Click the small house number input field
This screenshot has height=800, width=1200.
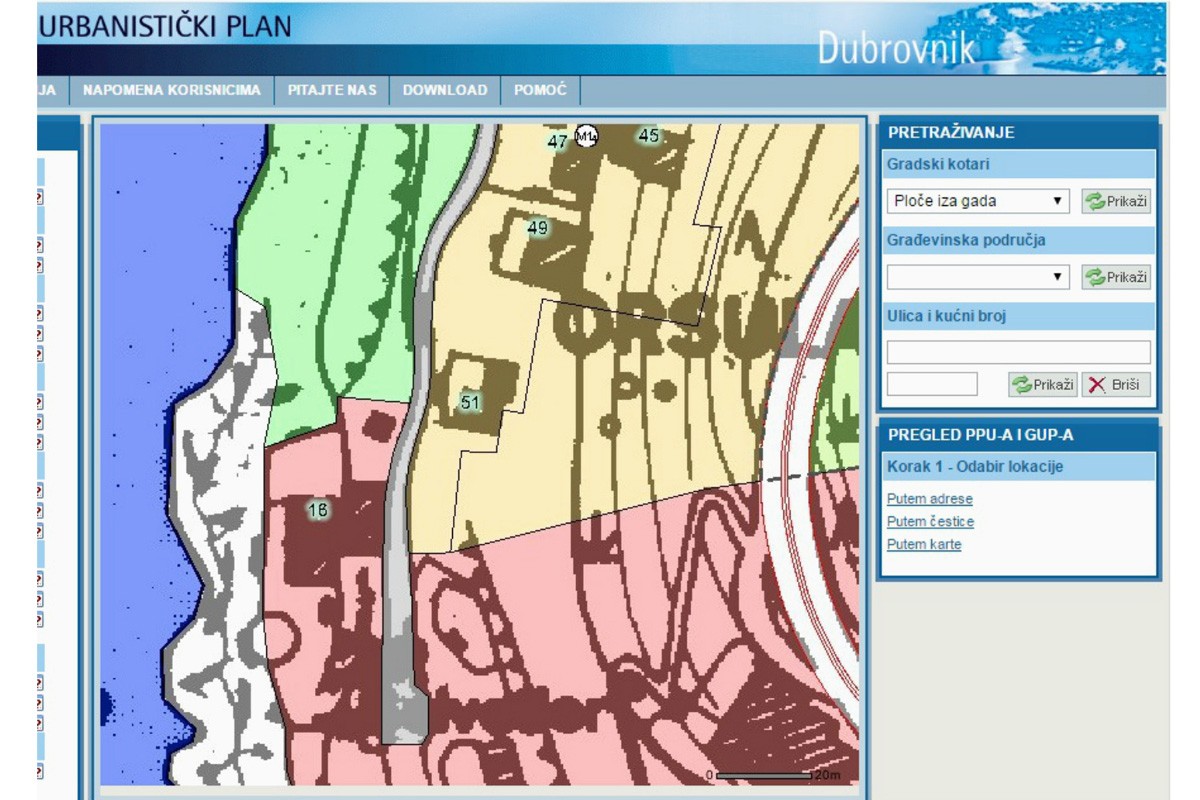[932, 384]
